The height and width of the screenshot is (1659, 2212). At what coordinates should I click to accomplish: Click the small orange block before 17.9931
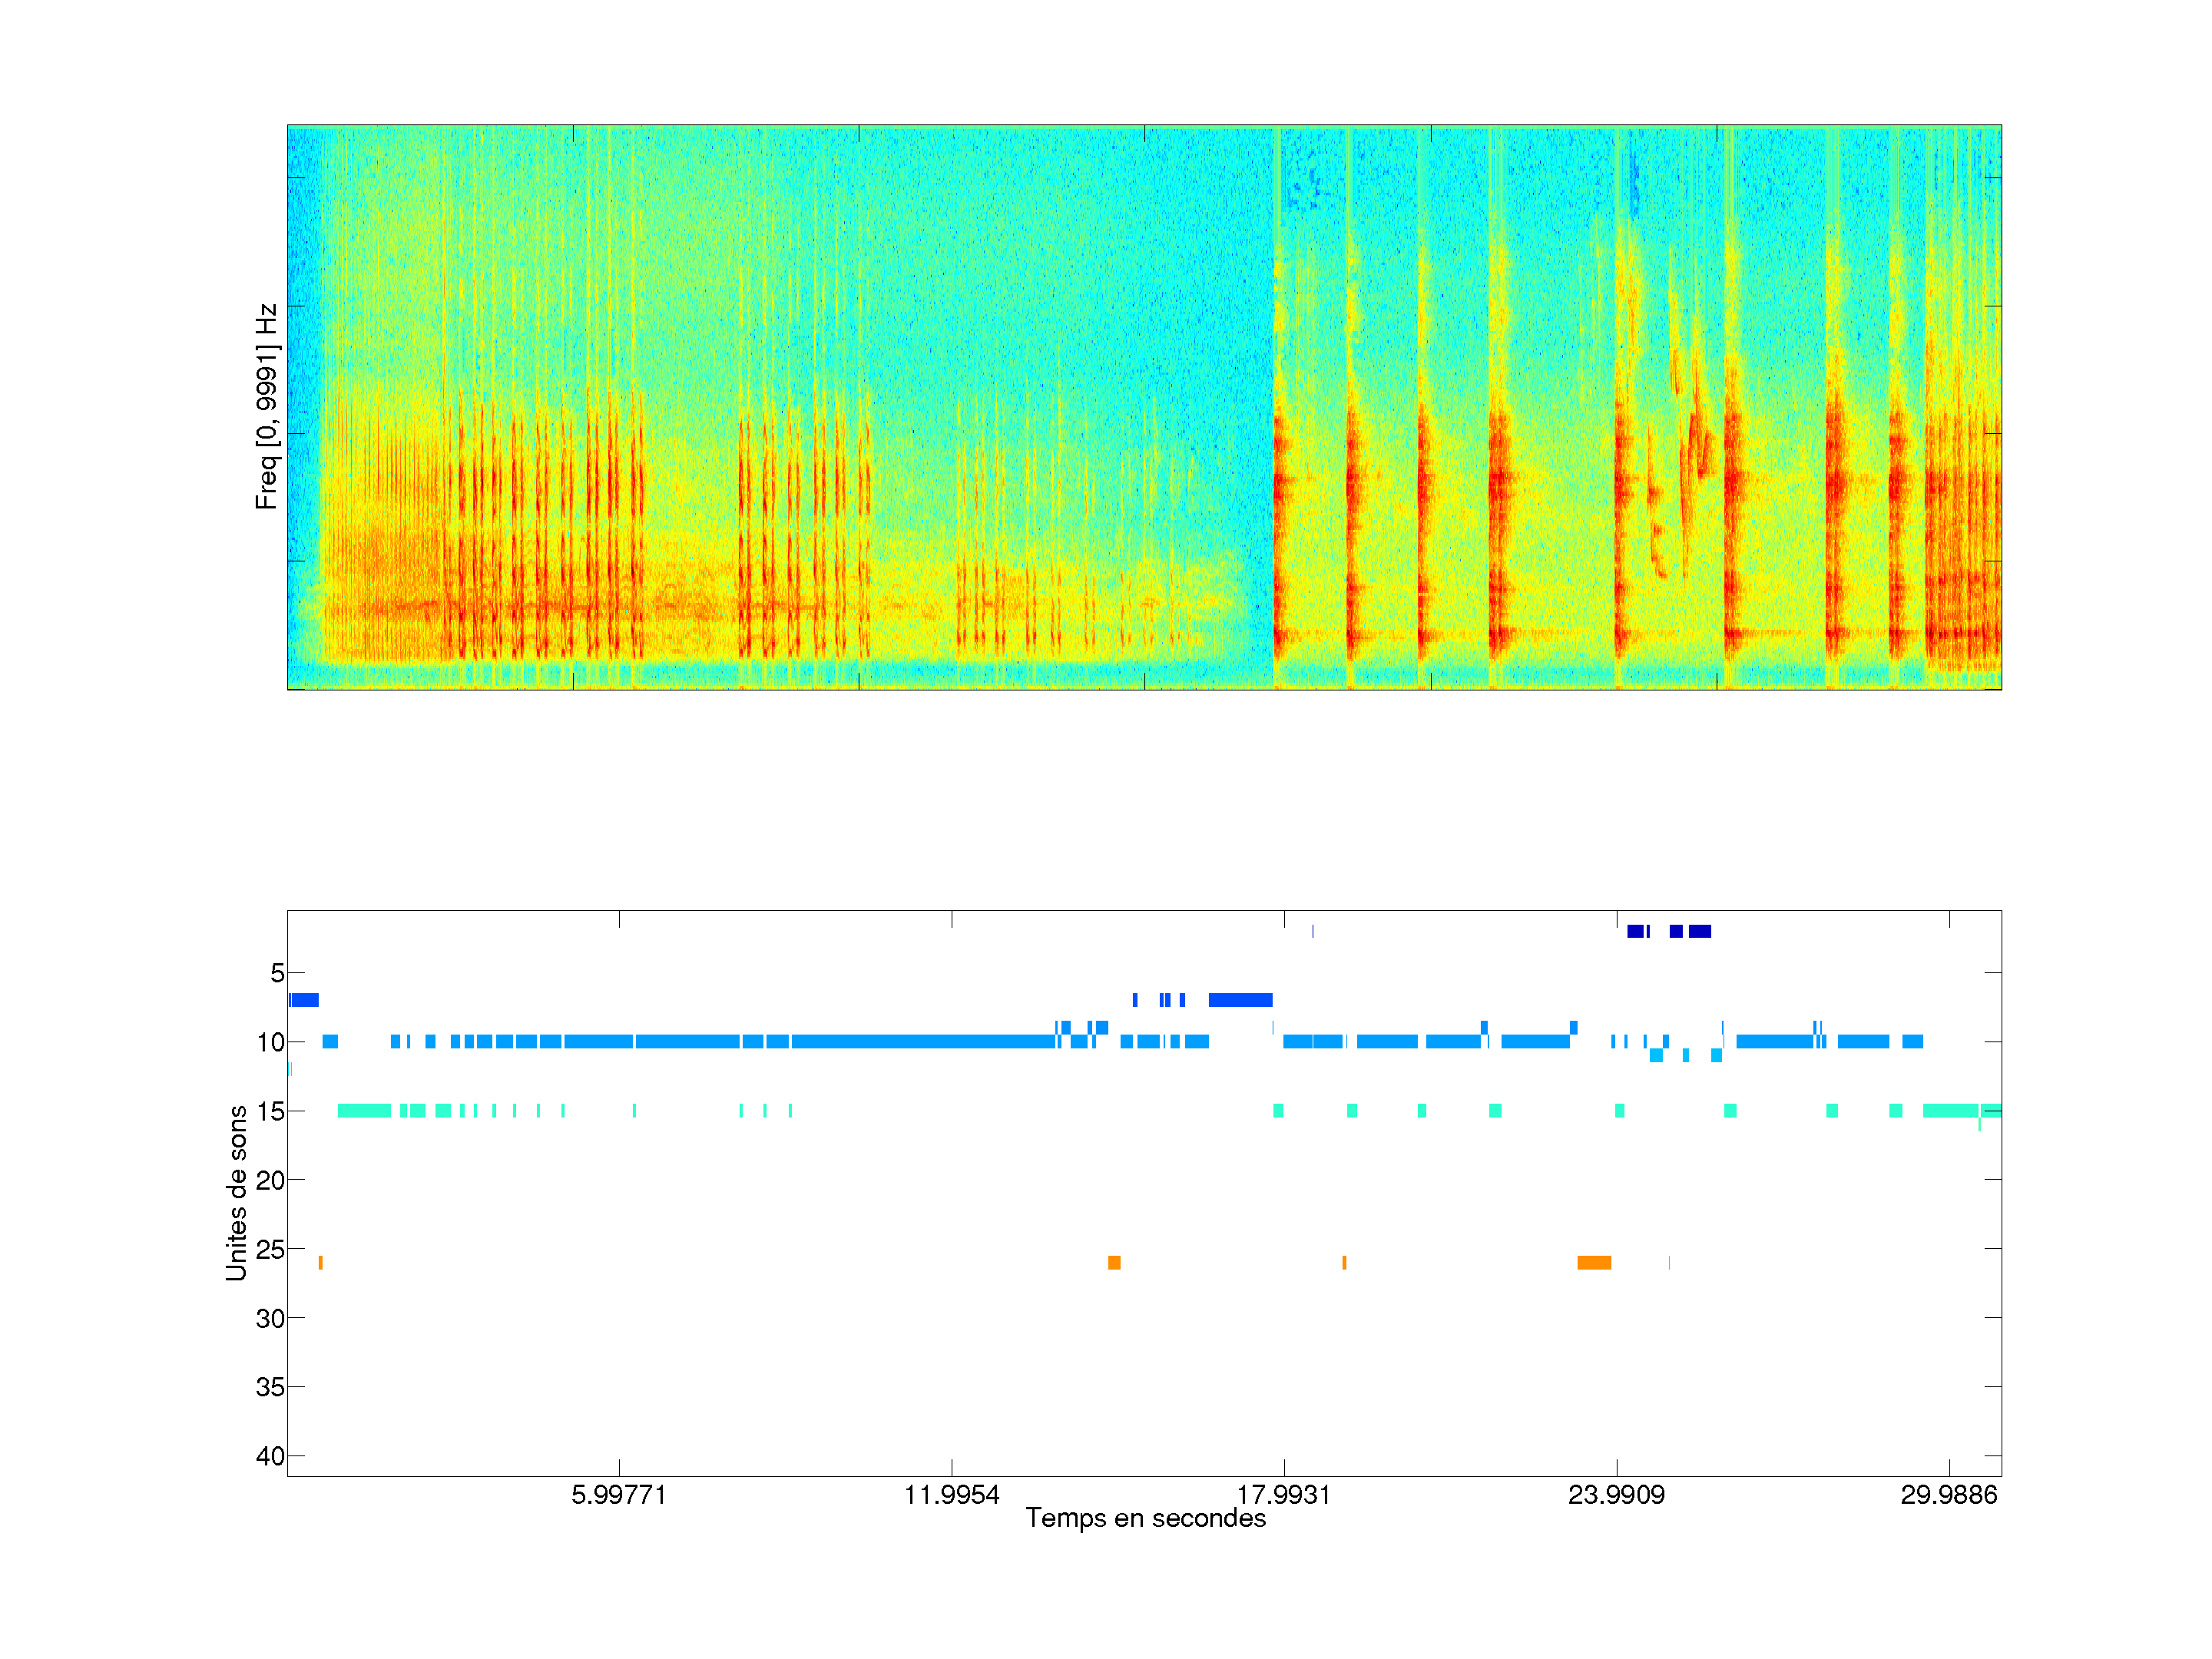tap(1114, 1263)
